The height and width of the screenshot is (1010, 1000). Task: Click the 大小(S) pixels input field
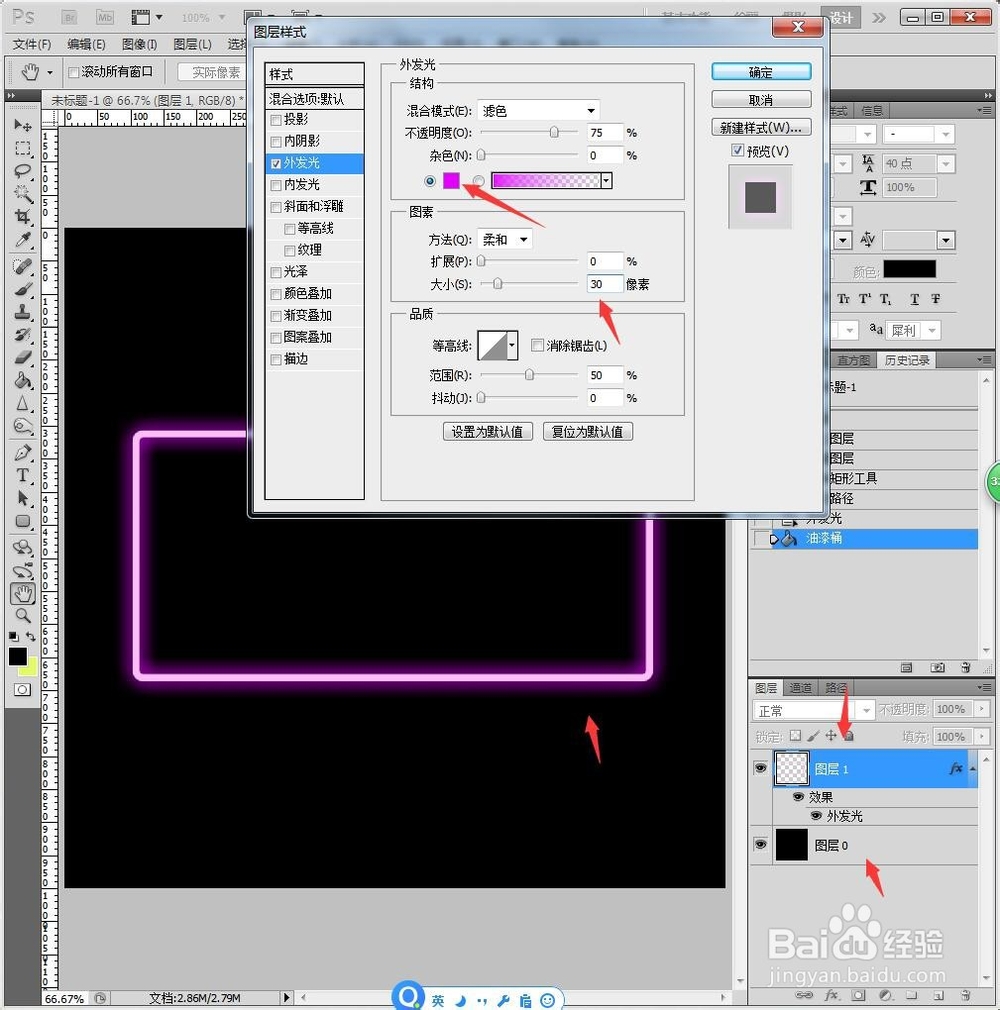pyautogui.click(x=605, y=283)
